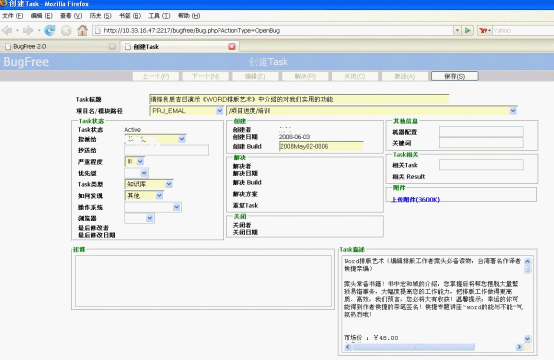
Task: Click the 保存(S) save button
Action: (x=454, y=76)
